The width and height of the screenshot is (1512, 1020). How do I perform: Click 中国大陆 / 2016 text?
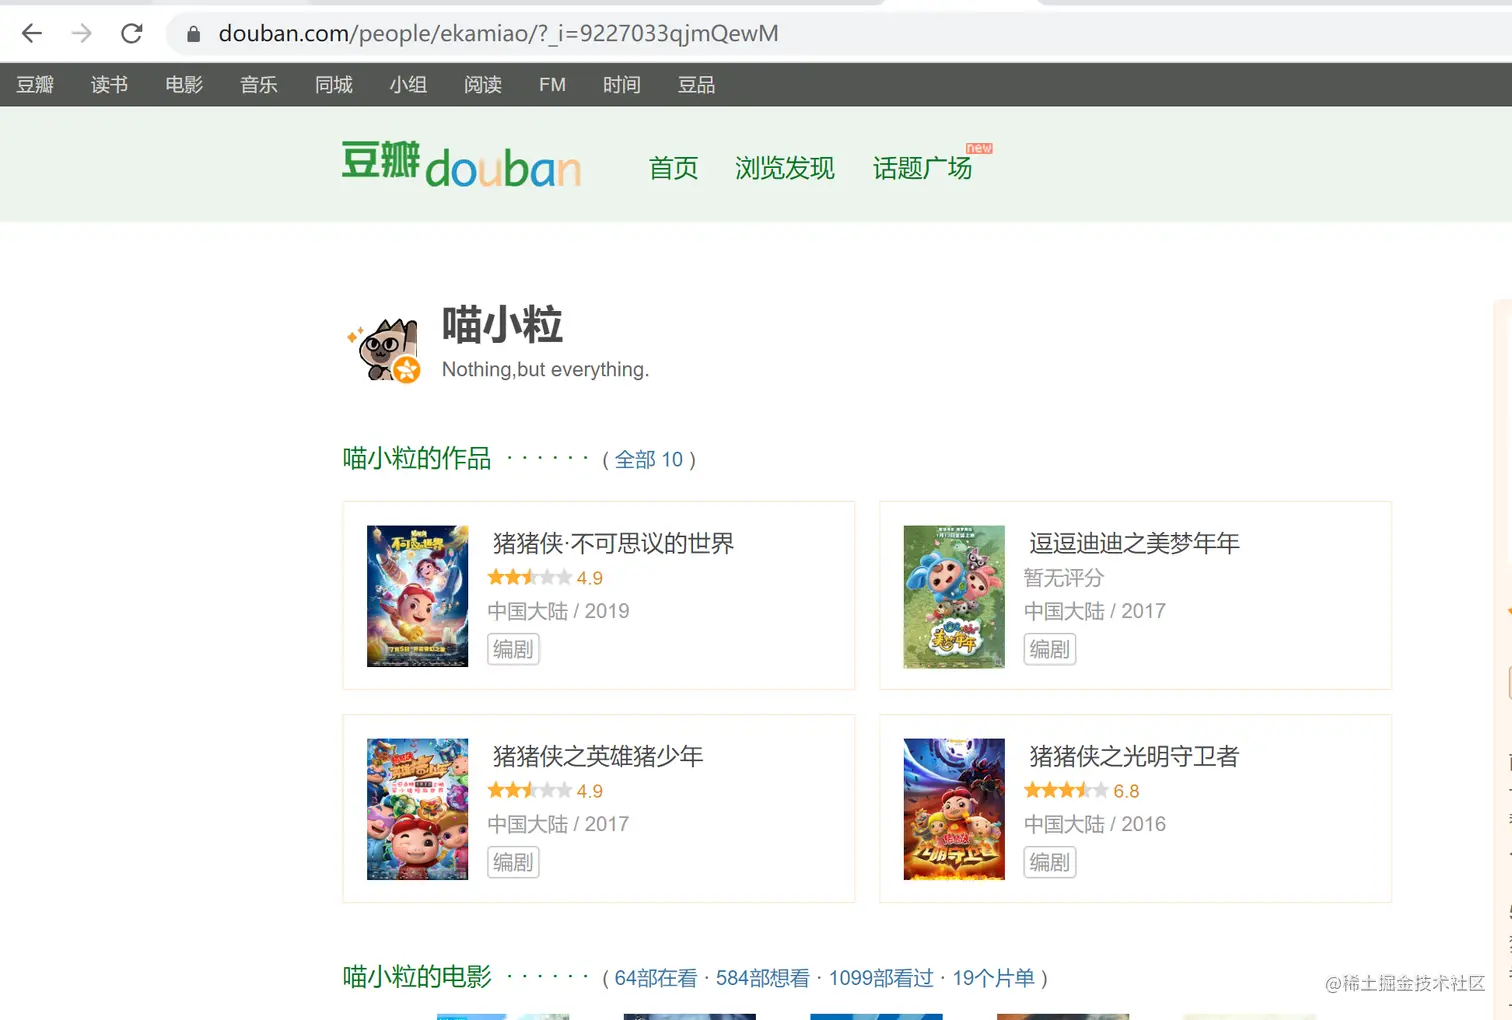1095,824
